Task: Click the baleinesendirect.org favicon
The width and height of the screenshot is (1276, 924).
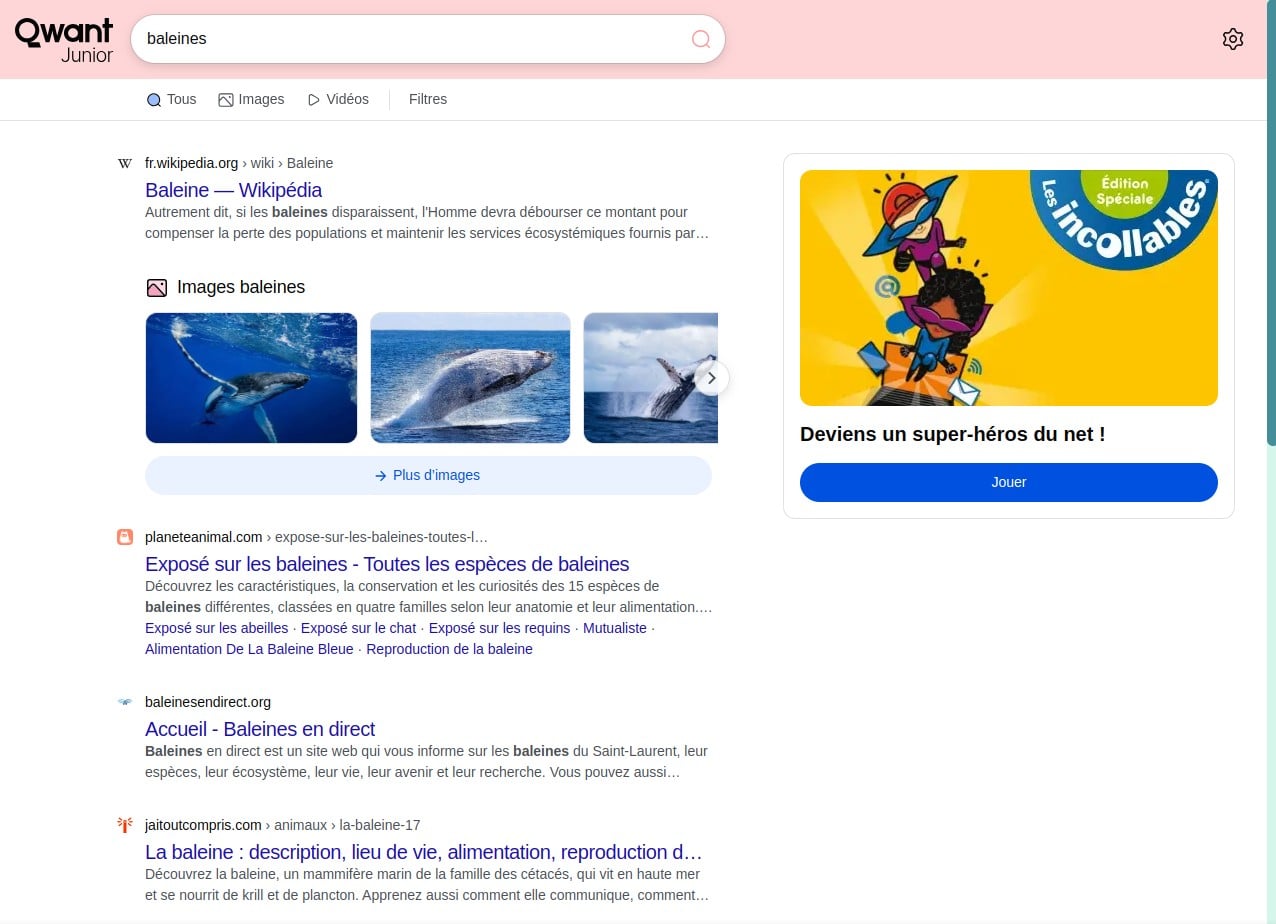Action: (x=125, y=702)
